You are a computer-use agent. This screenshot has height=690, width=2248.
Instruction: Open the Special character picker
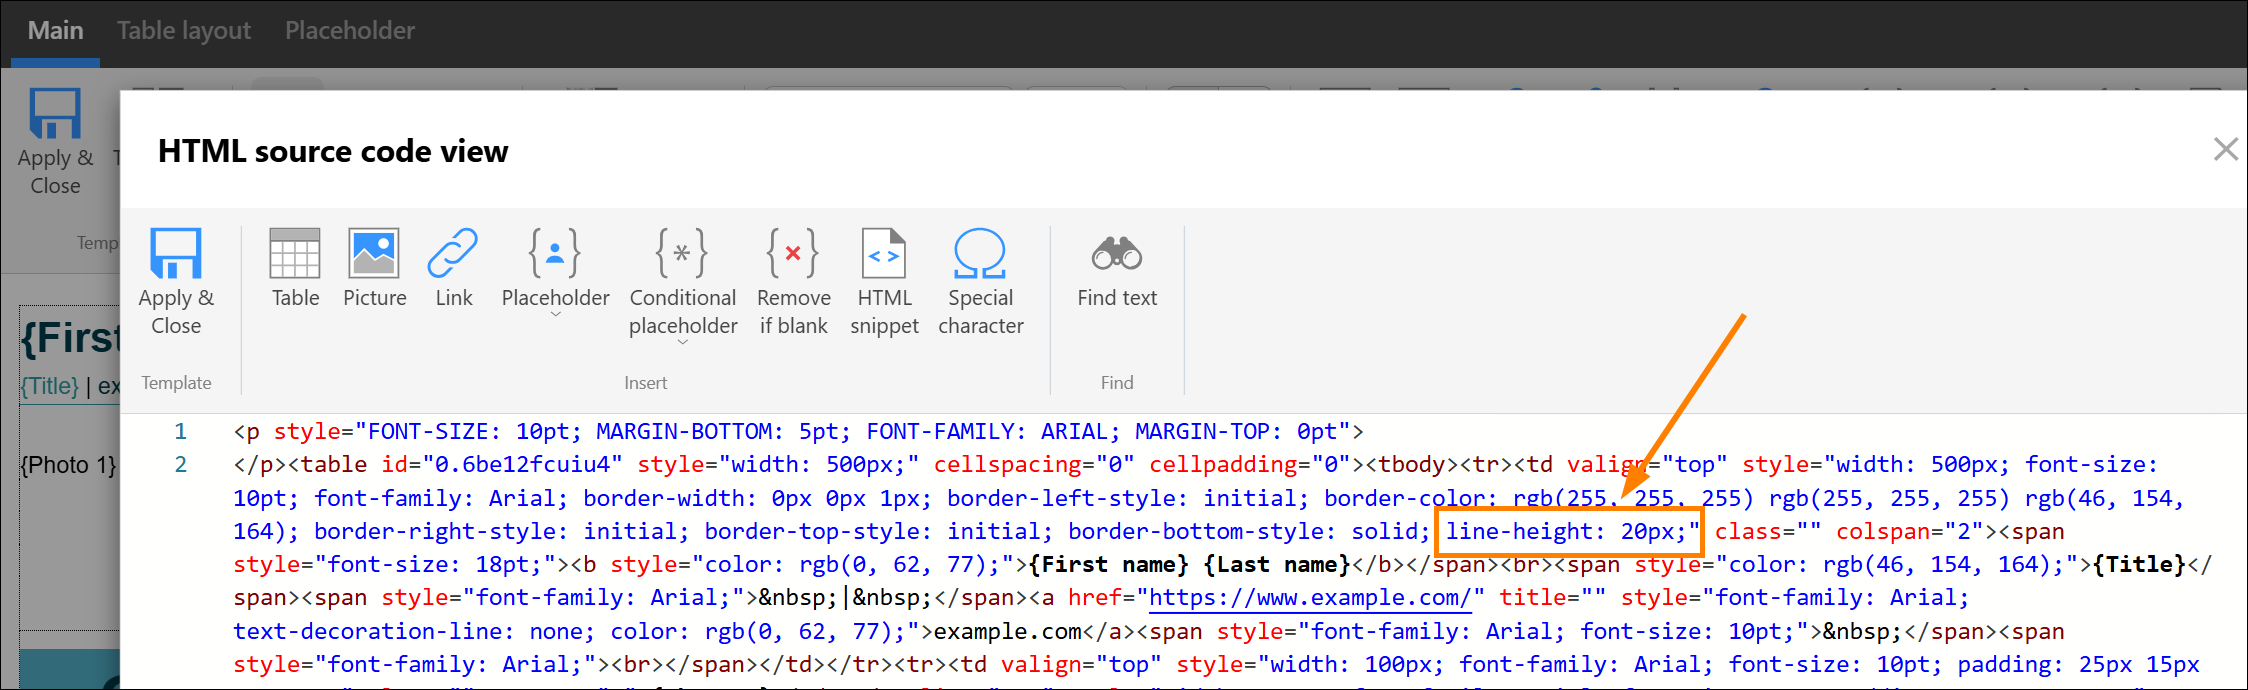coord(980,282)
